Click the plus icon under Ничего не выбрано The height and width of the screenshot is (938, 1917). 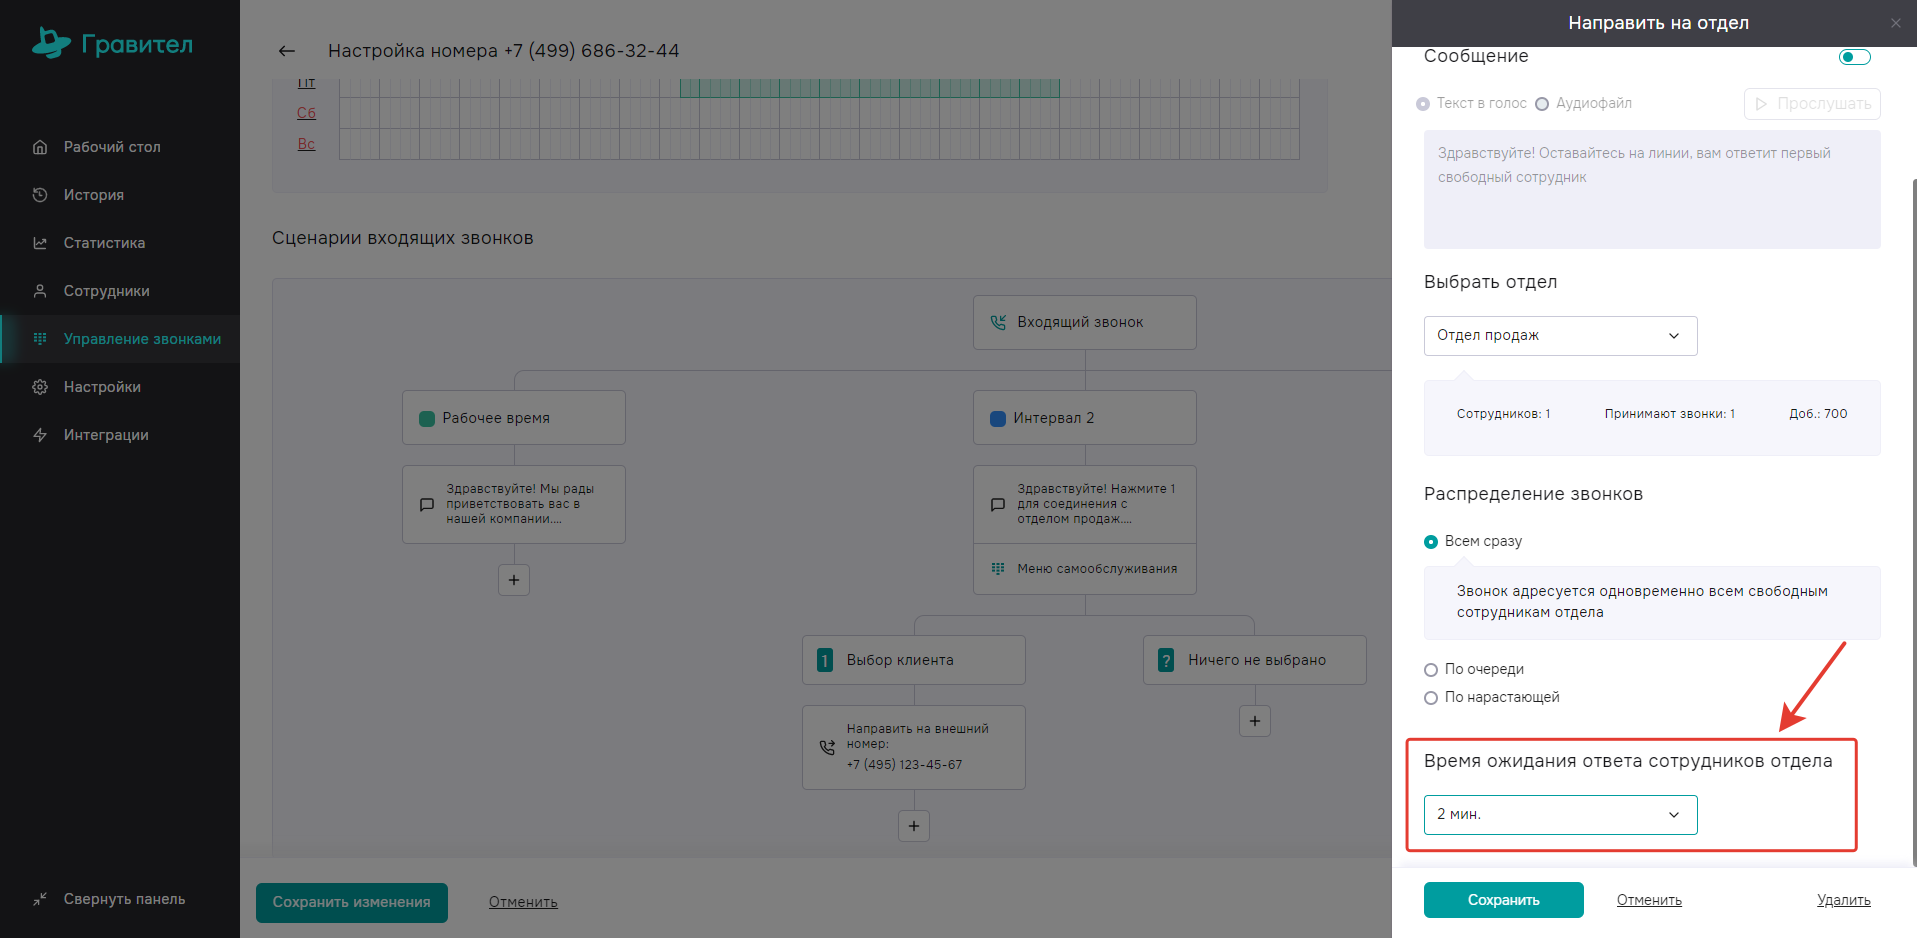click(x=1255, y=721)
